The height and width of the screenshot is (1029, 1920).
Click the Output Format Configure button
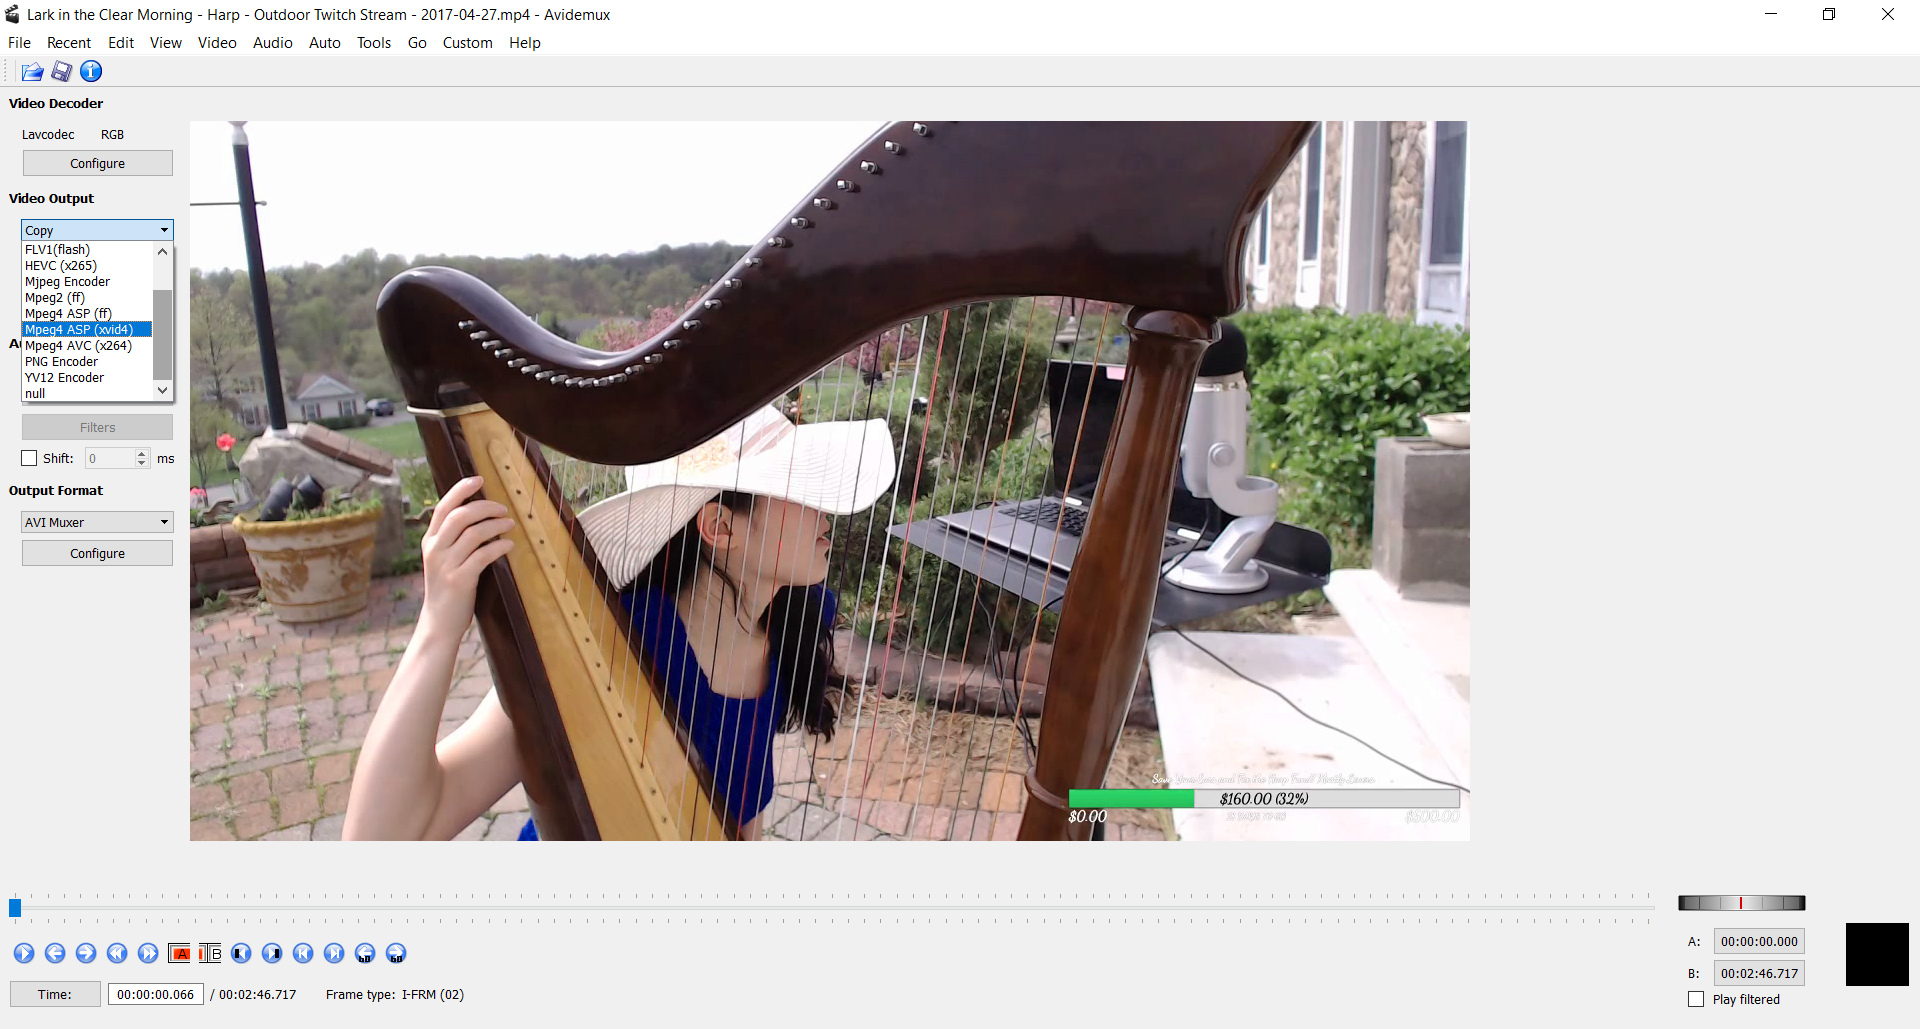click(x=97, y=553)
